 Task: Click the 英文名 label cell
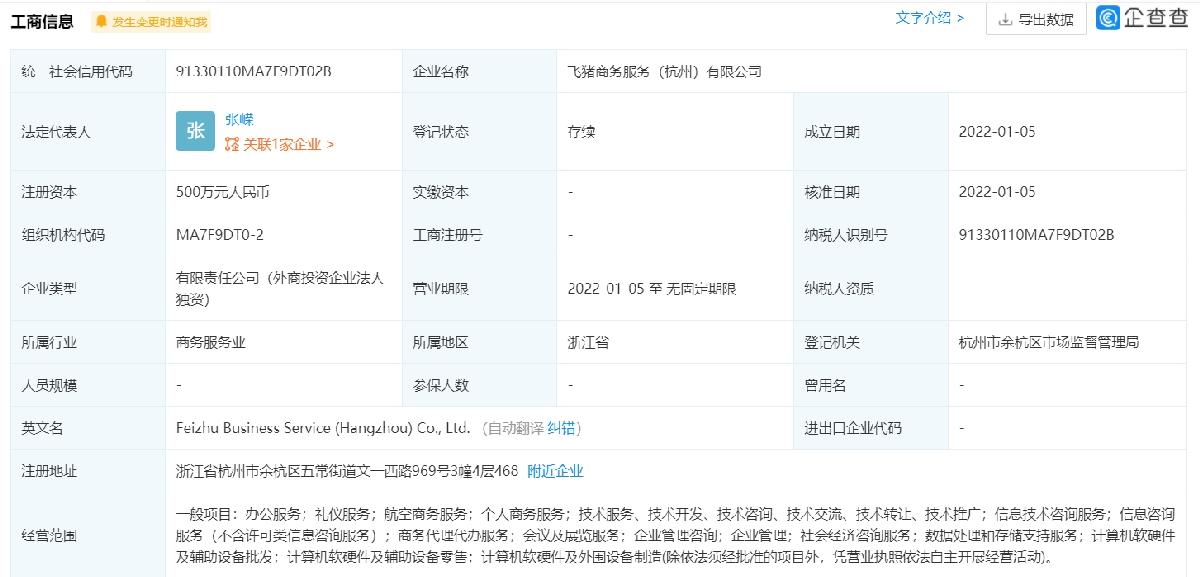tap(88, 428)
